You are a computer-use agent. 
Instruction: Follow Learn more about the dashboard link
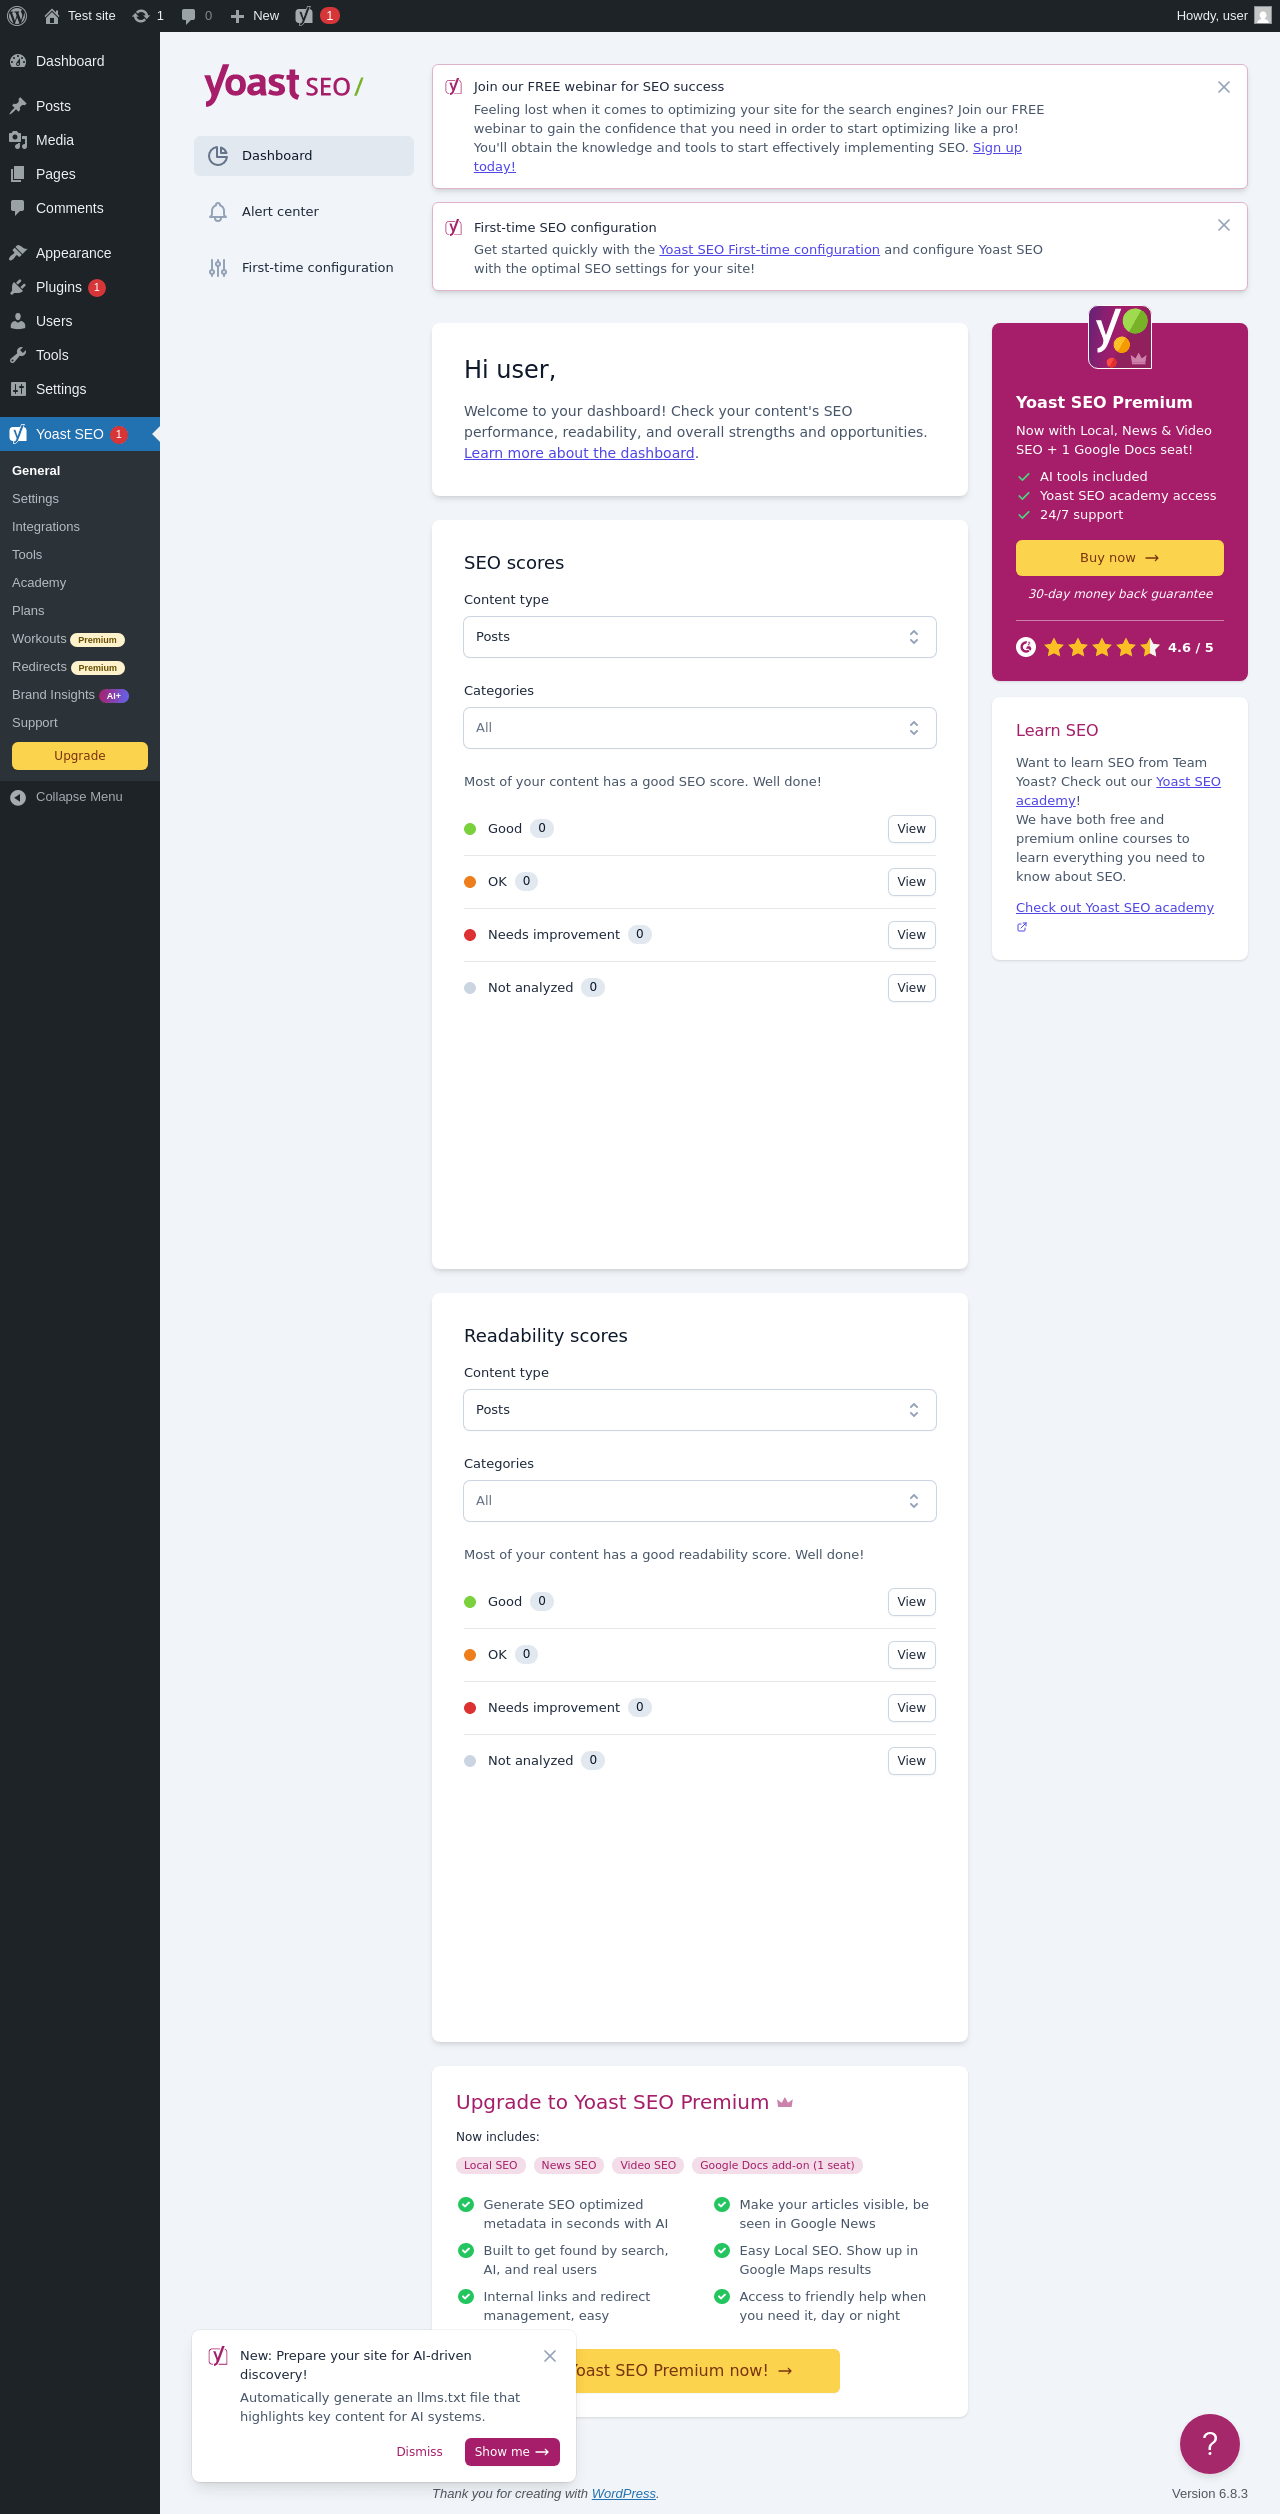click(579, 453)
